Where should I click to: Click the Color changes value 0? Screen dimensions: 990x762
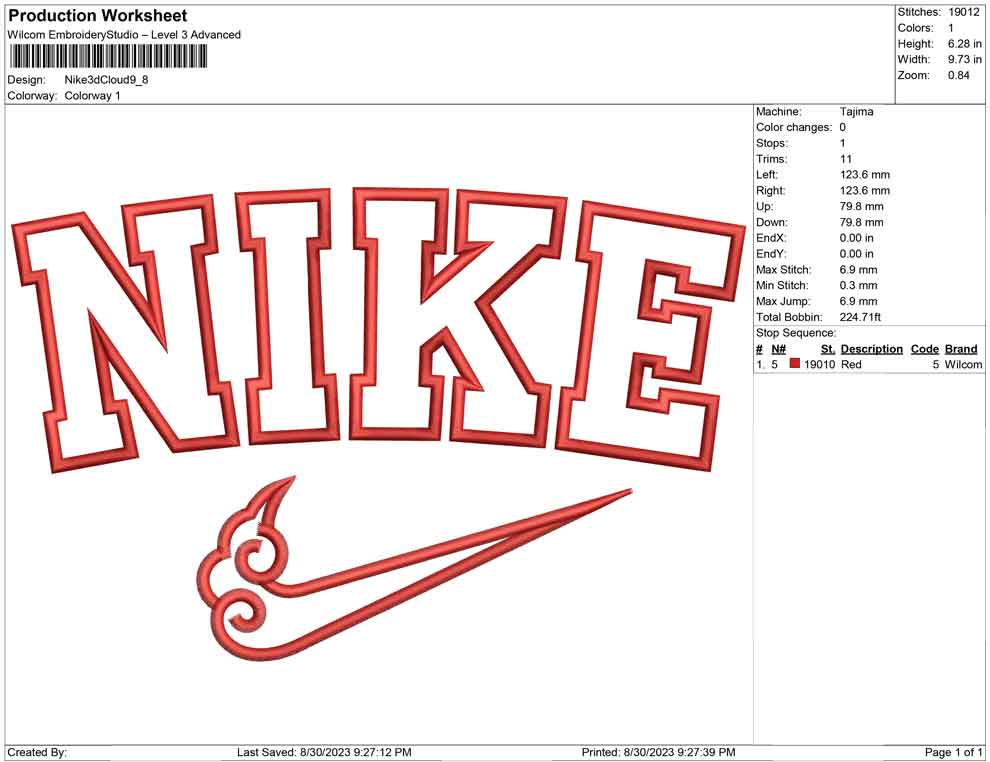(x=842, y=128)
